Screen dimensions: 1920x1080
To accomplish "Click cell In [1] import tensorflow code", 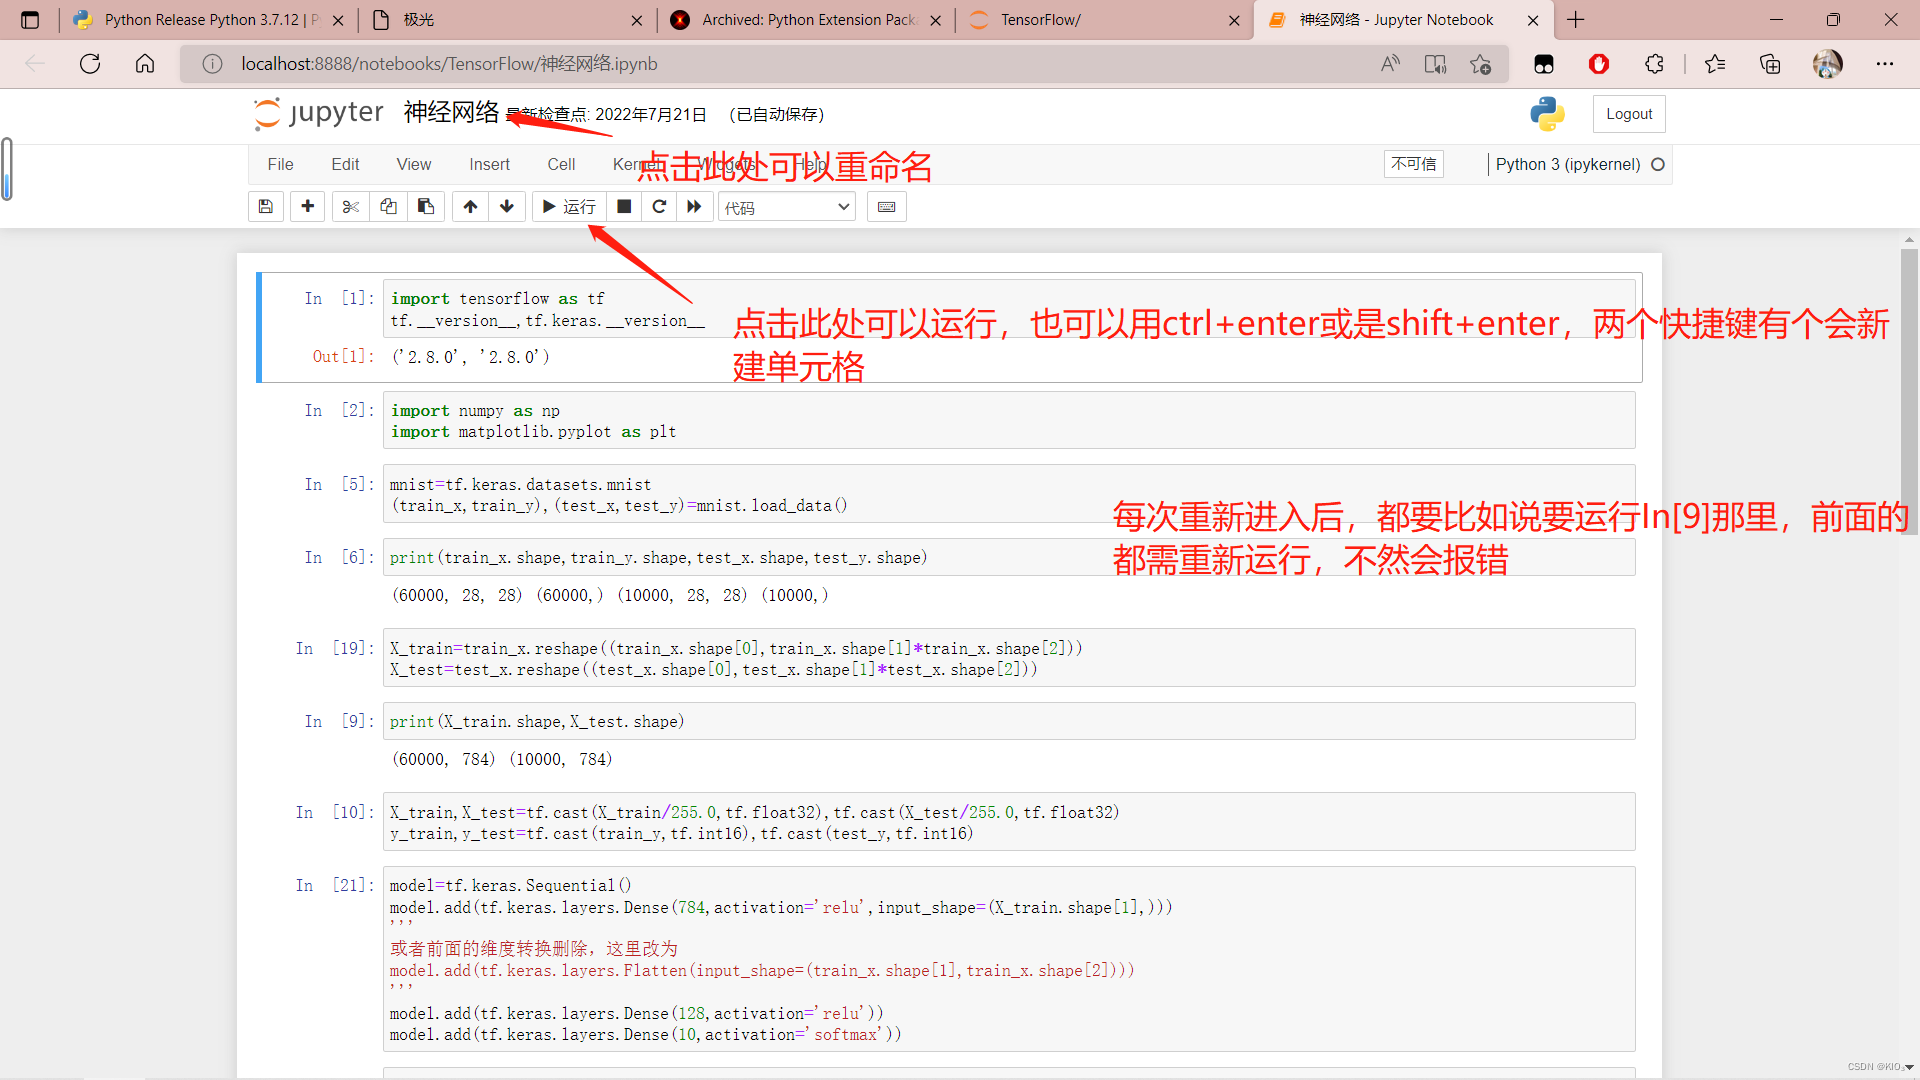I will 1009,309.
